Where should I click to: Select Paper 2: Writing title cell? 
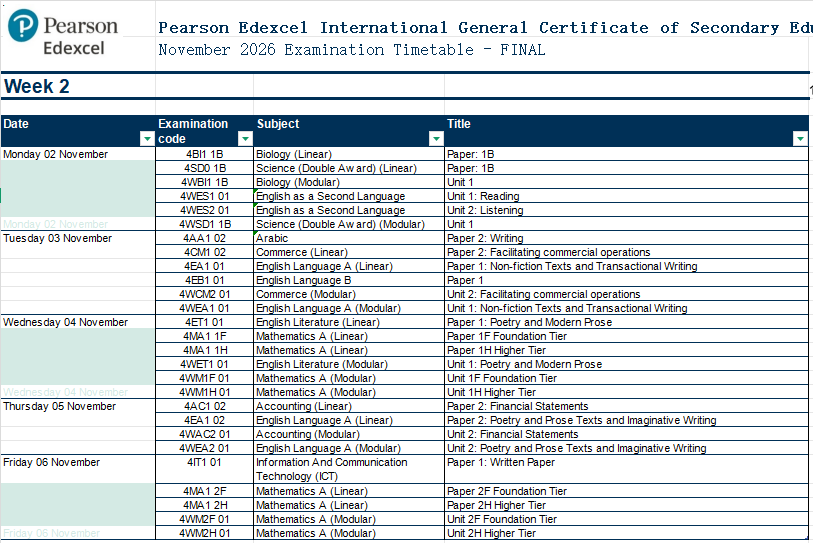[x=626, y=238]
